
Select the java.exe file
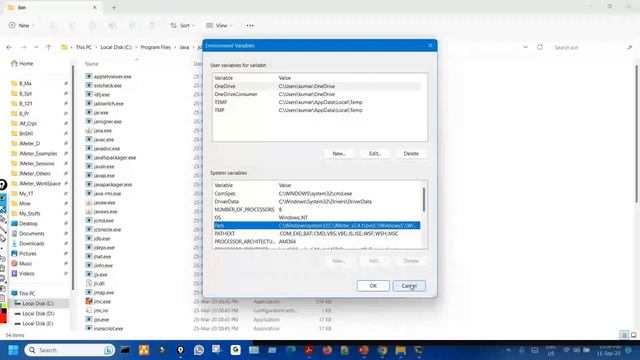[x=102, y=131]
